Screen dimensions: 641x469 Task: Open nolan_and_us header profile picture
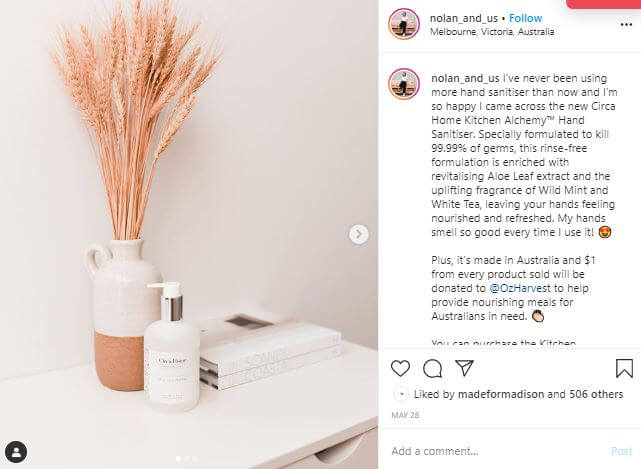[x=403, y=24]
